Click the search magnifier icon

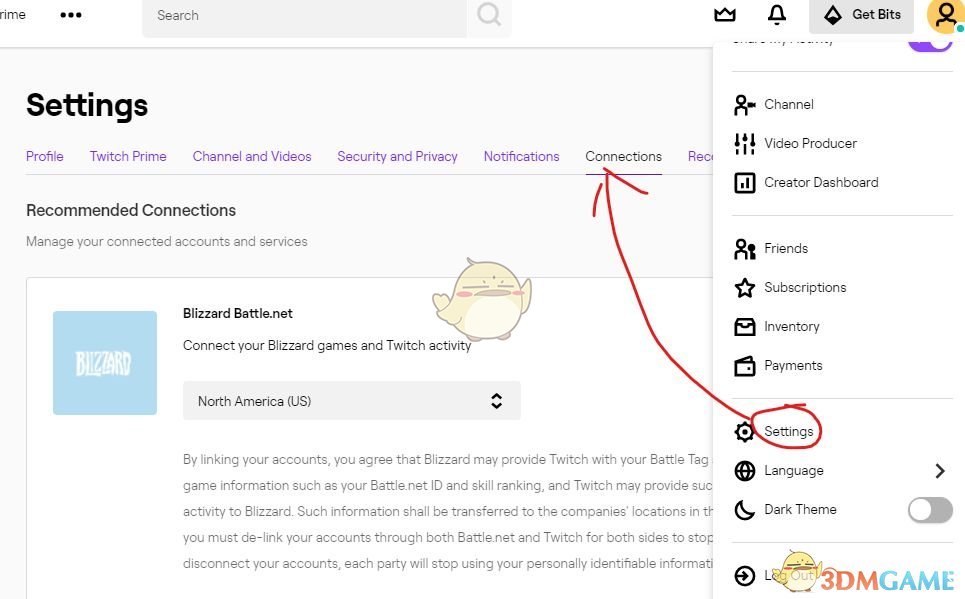pyautogui.click(x=489, y=15)
